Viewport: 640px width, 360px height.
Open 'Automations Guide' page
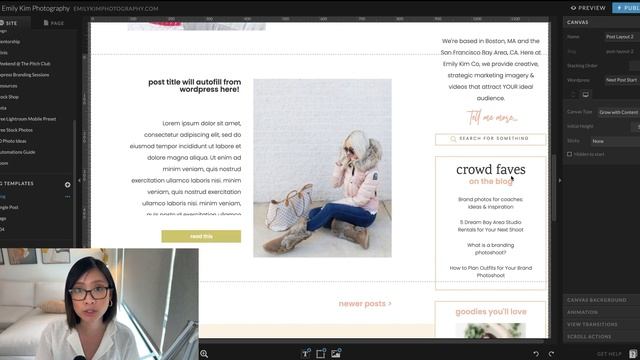[x=18, y=152]
